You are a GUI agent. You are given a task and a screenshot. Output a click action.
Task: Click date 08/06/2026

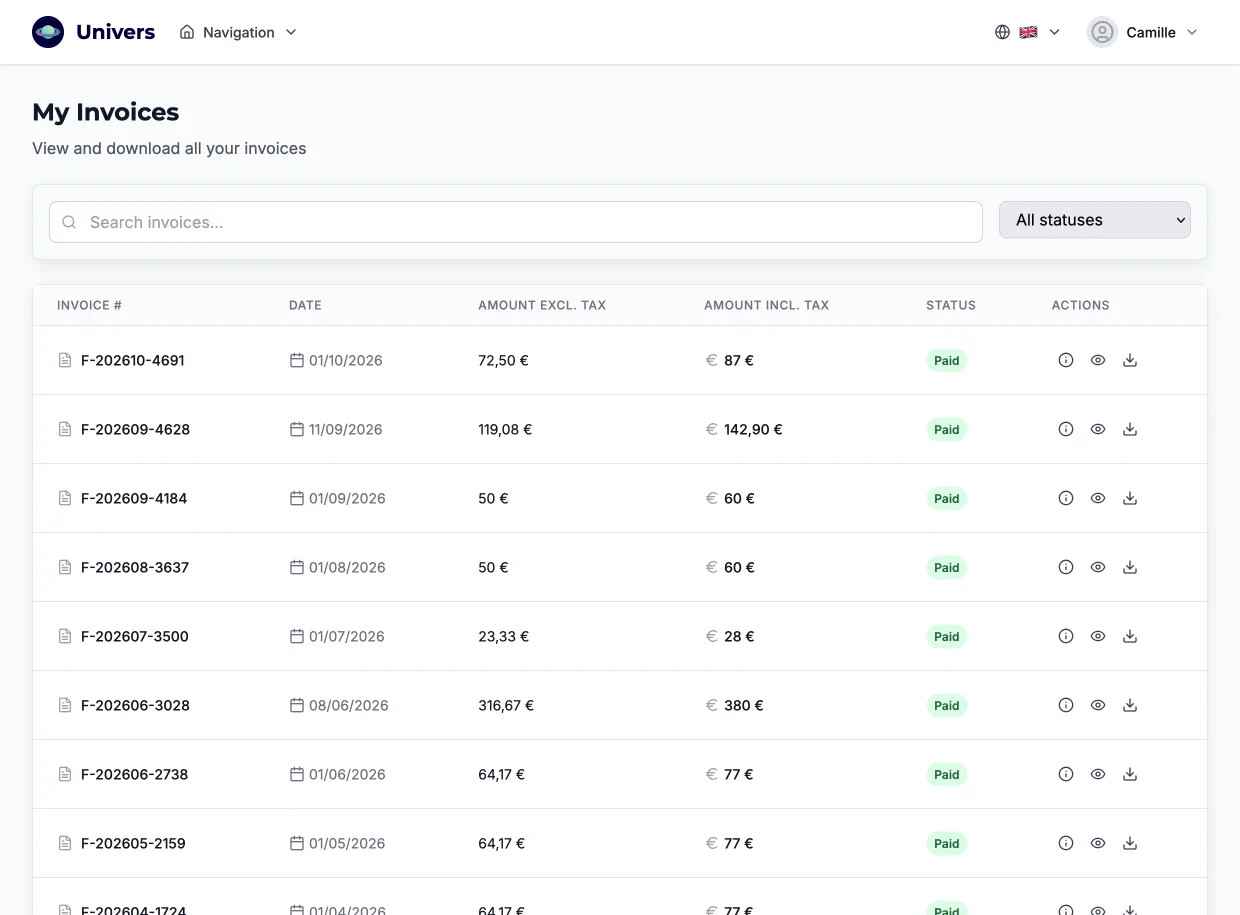click(x=349, y=705)
